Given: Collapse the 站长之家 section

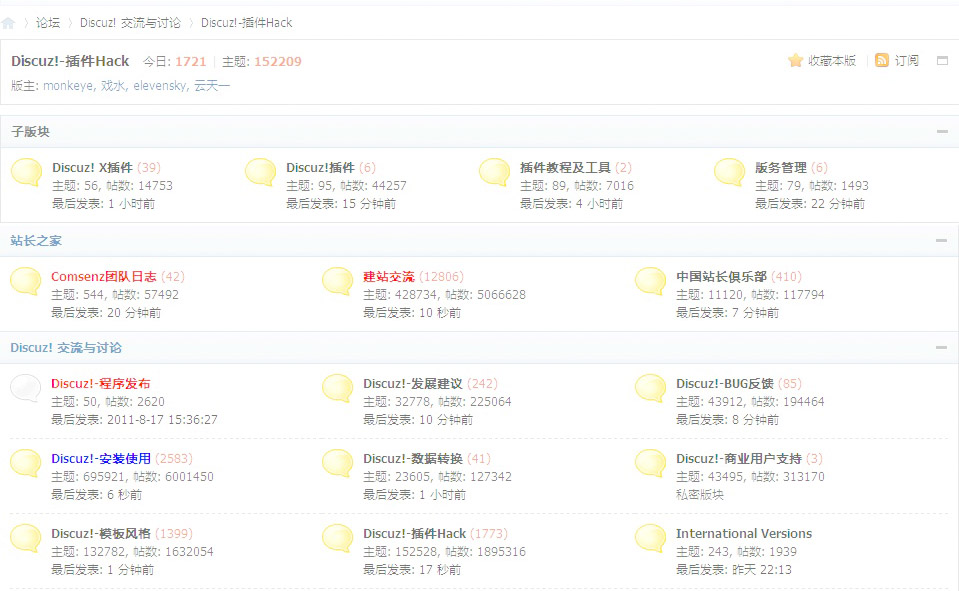Looking at the screenshot, I should coord(942,240).
